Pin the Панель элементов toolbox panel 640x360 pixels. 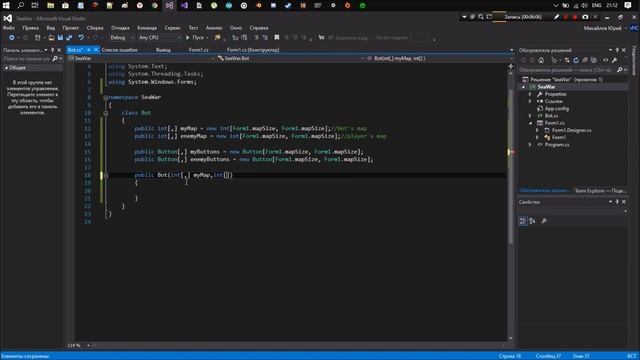pos(52,50)
